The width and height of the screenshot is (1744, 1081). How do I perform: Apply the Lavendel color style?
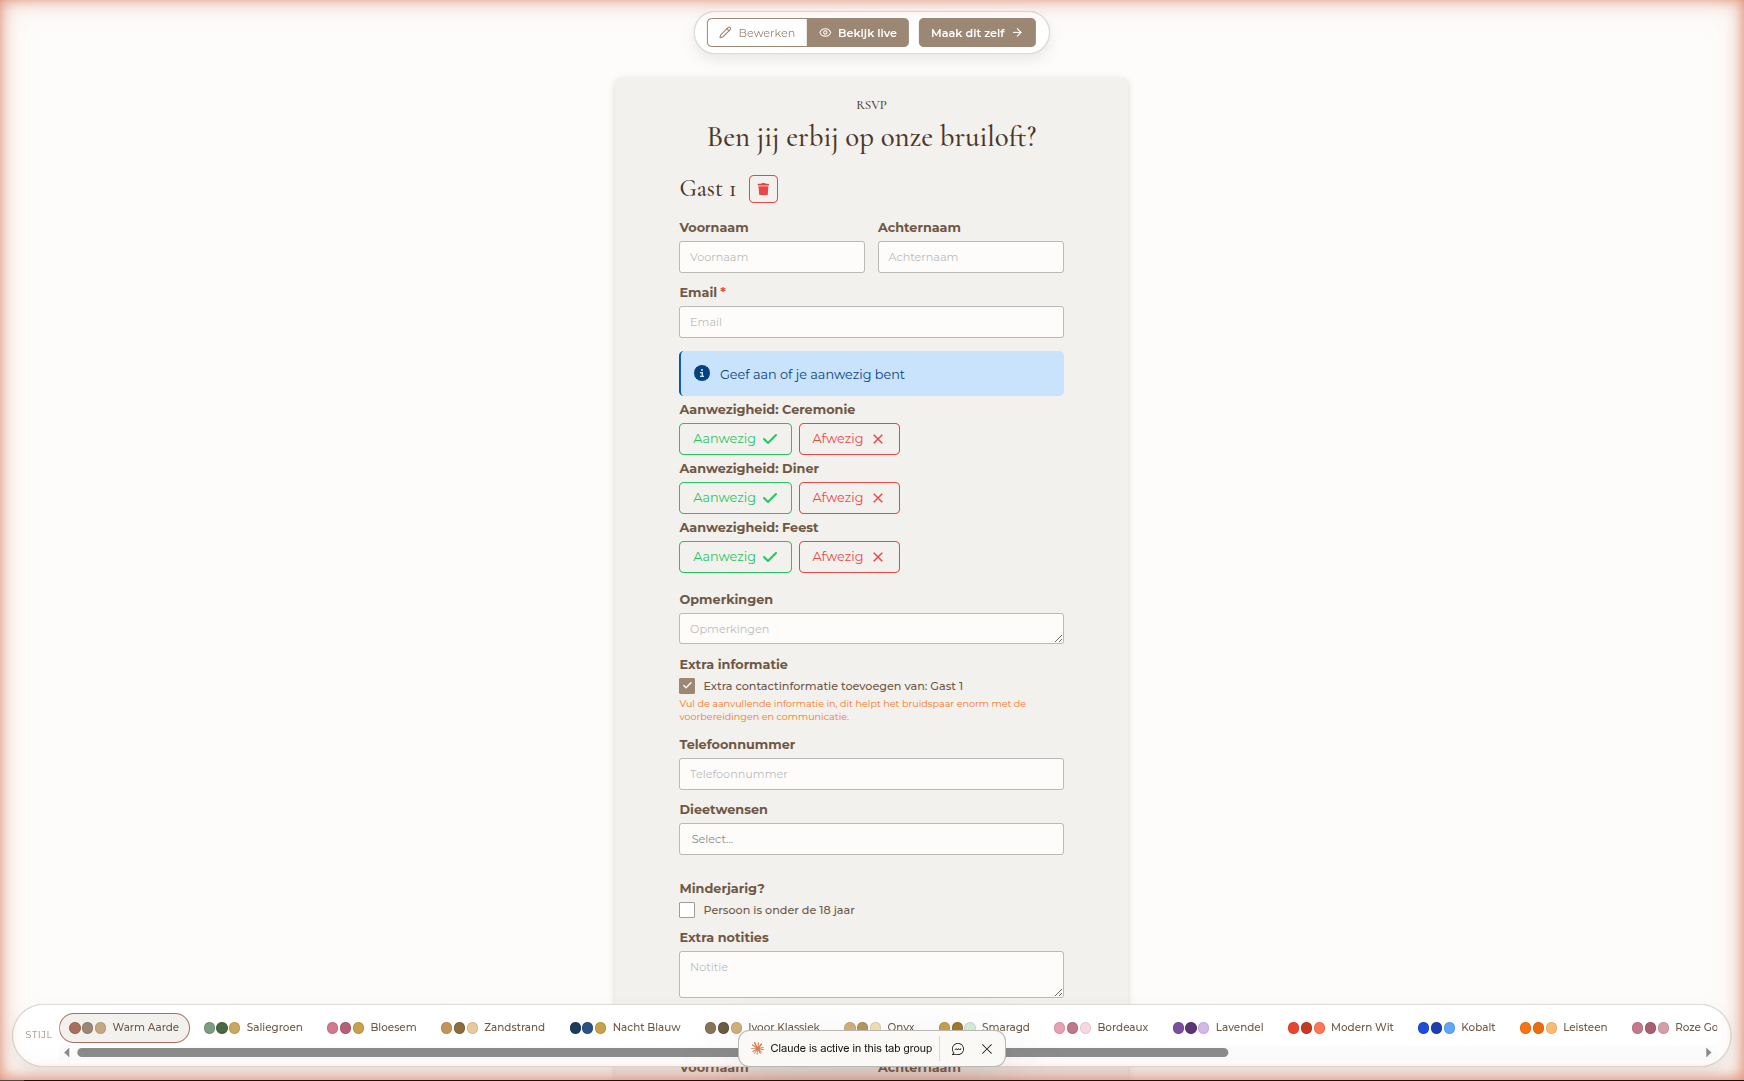click(x=1218, y=1028)
